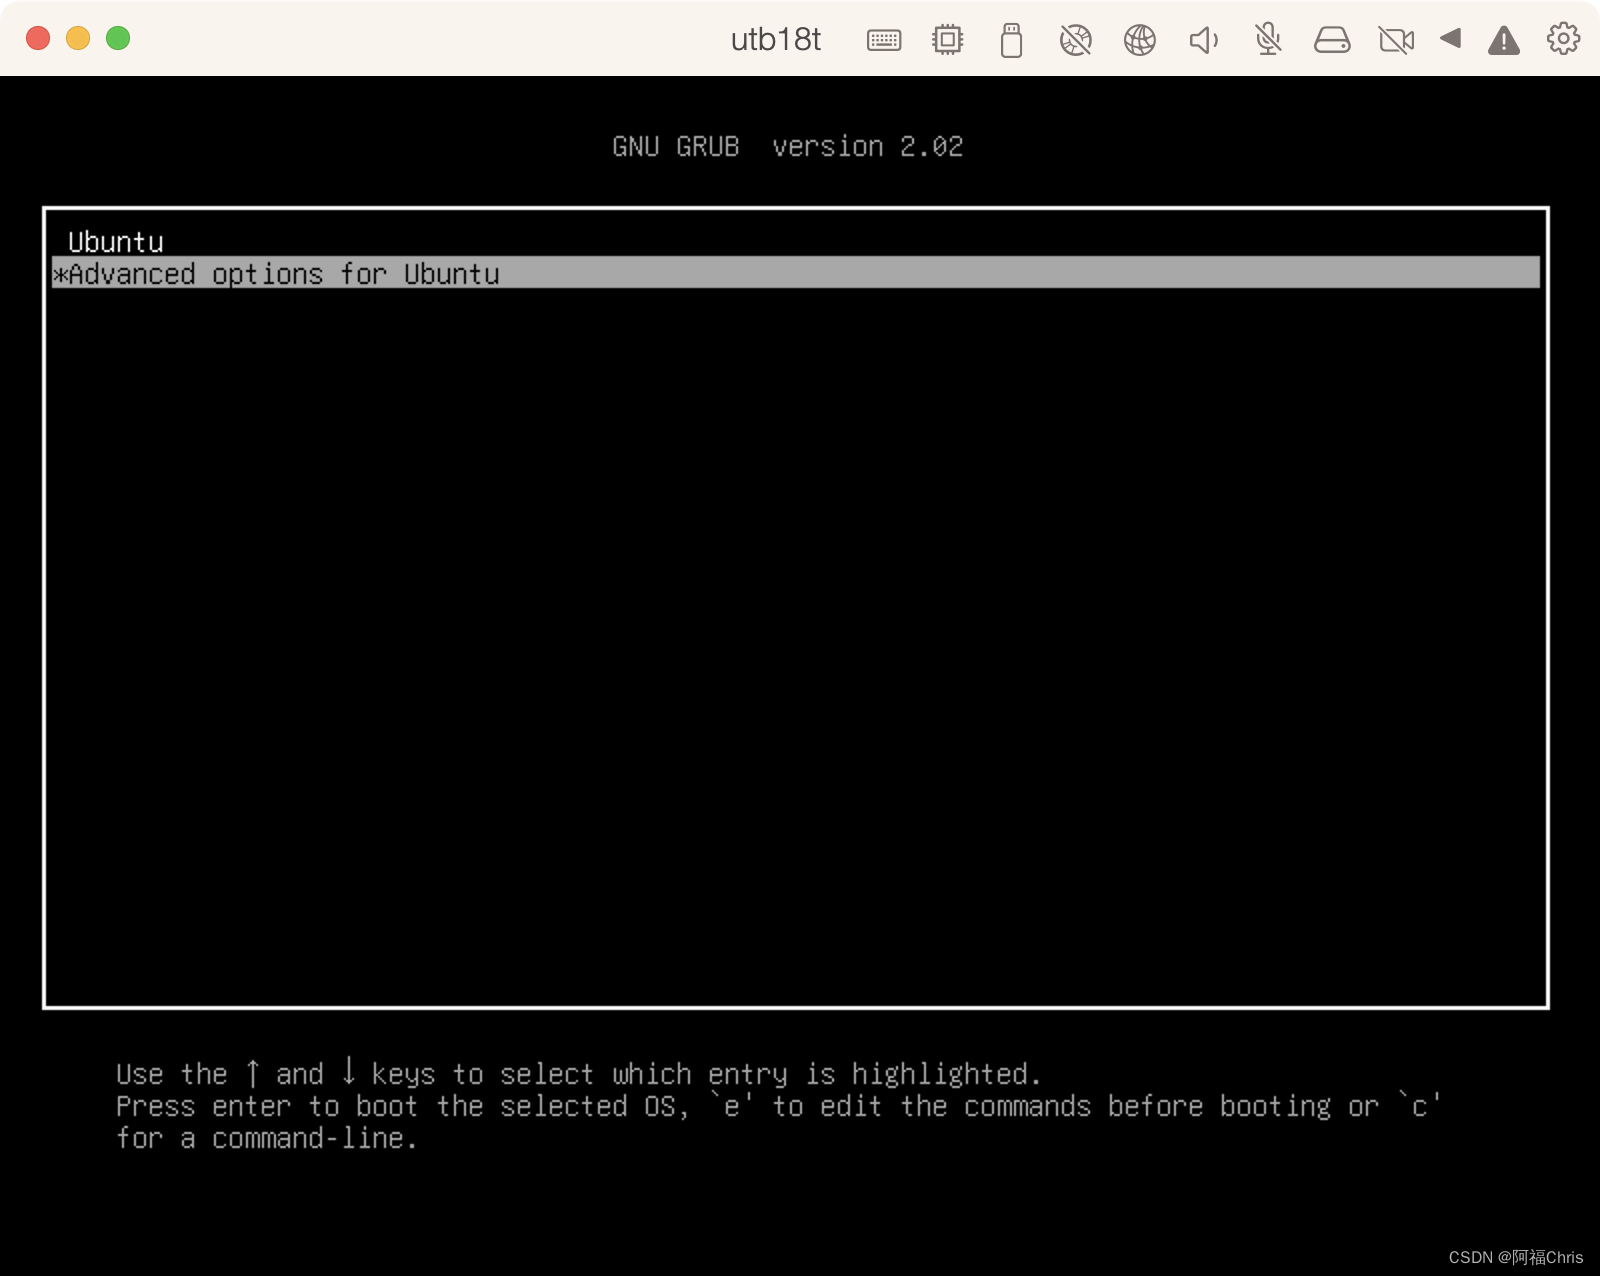Image resolution: width=1600 pixels, height=1276 pixels.
Task: Toggle the compass blocked icon
Action: tap(1076, 40)
